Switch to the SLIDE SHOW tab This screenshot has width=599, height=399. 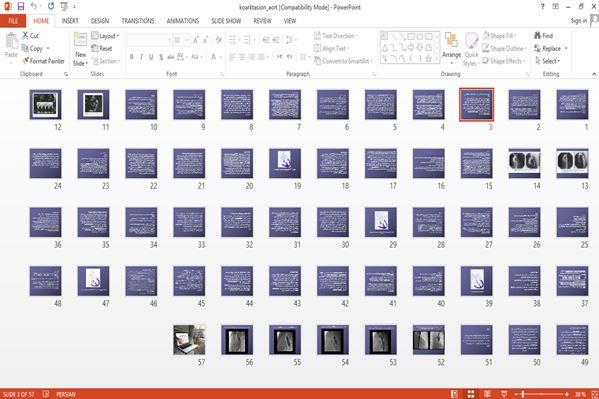coord(226,21)
